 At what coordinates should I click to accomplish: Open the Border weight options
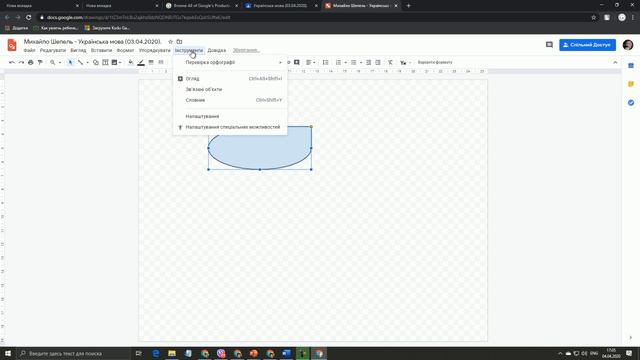(151, 62)
